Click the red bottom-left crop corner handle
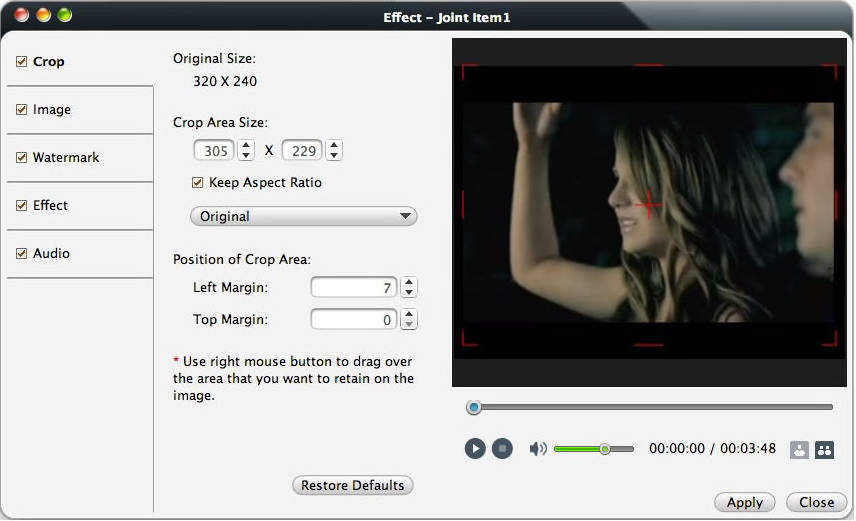This screenshot has height=521, width=856. (x=469, y=339)
